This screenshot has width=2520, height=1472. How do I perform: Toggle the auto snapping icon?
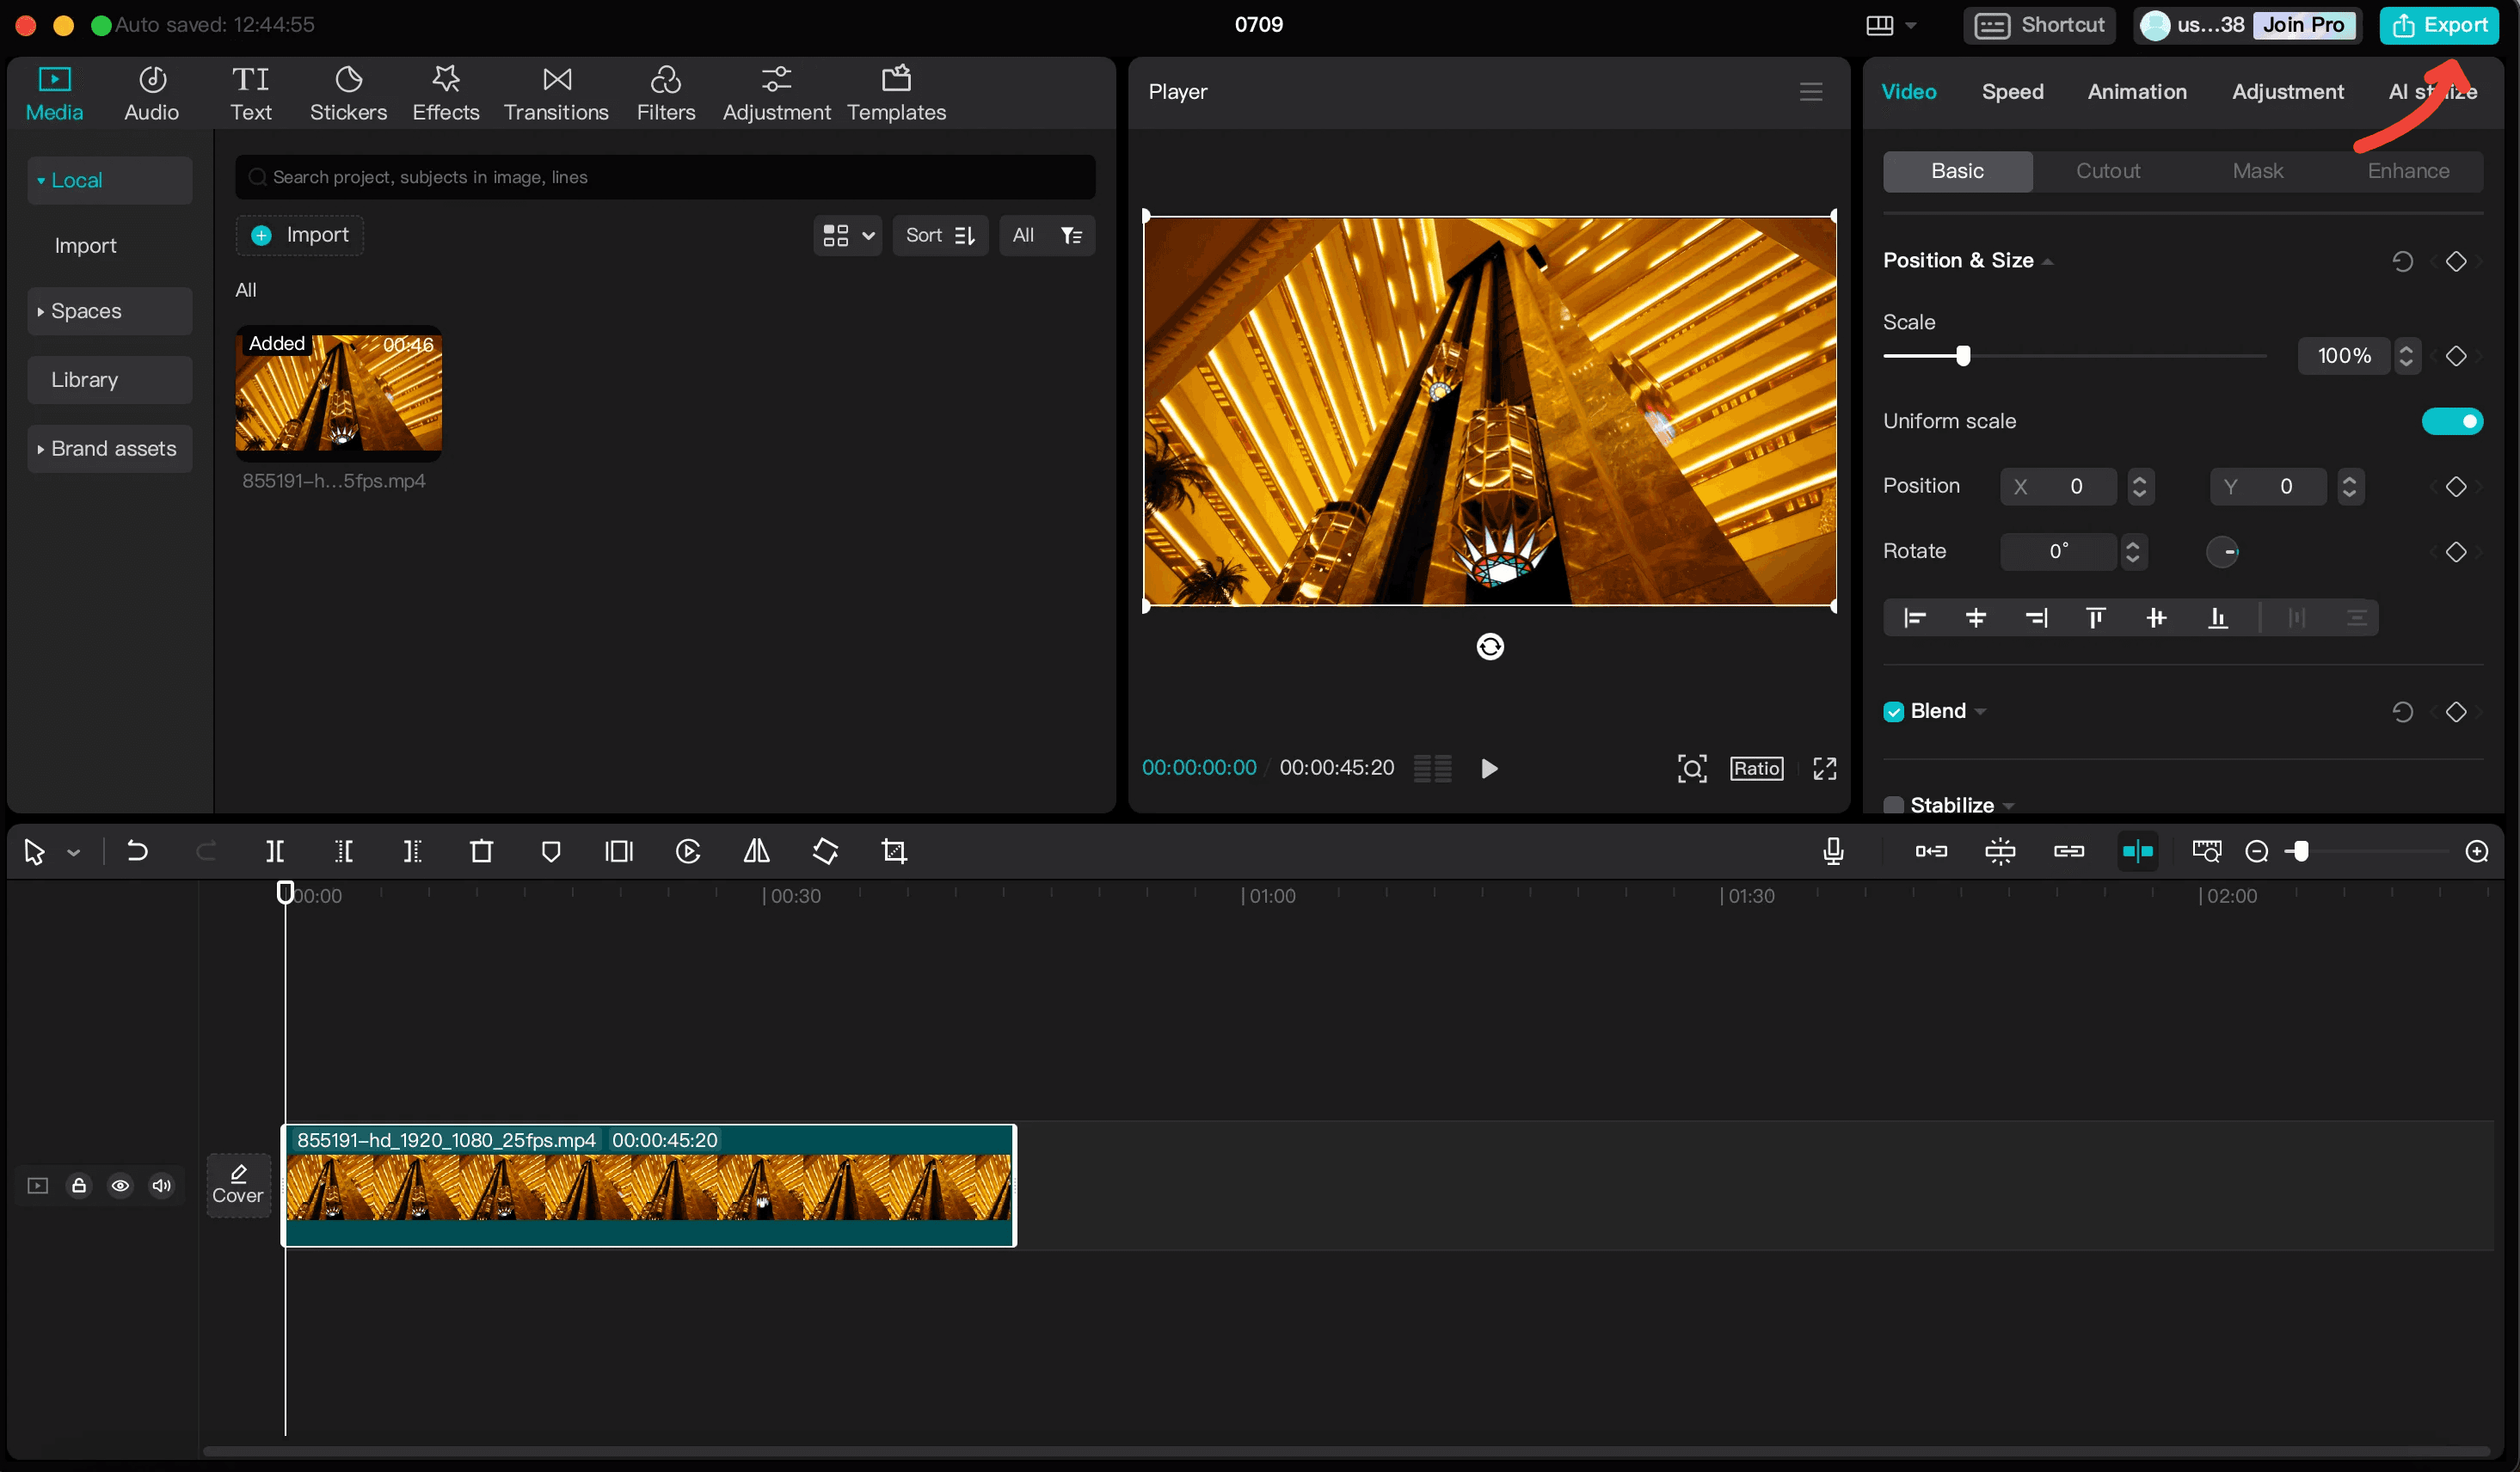point(2000,851)
